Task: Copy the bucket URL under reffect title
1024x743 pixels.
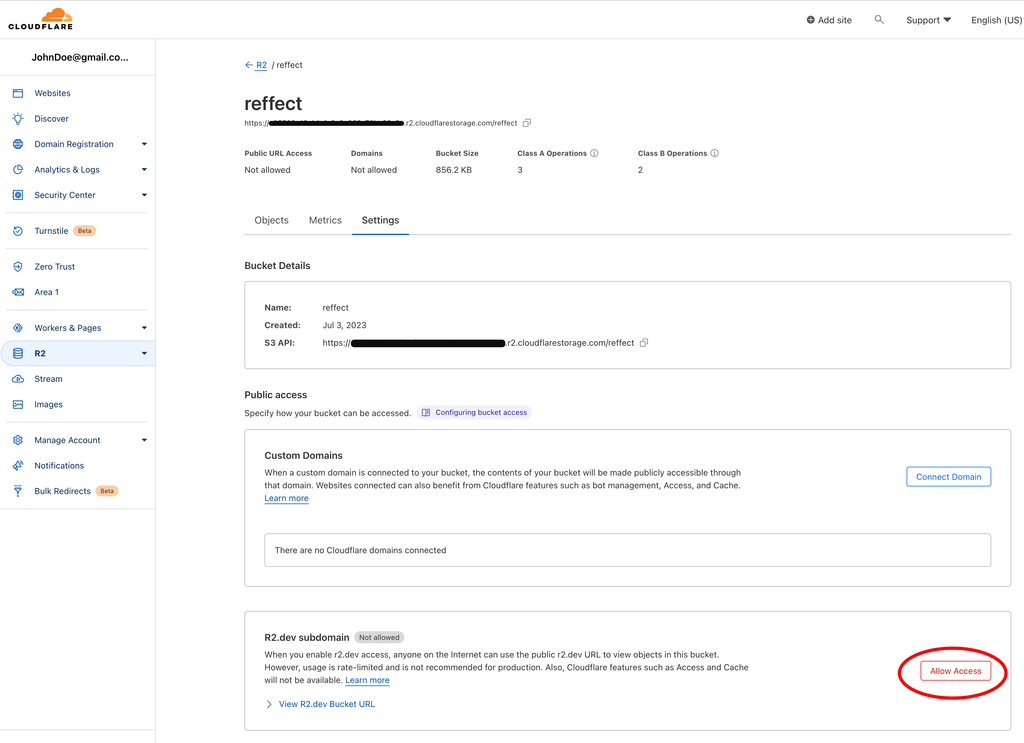Action: click(x=527, y=123)
